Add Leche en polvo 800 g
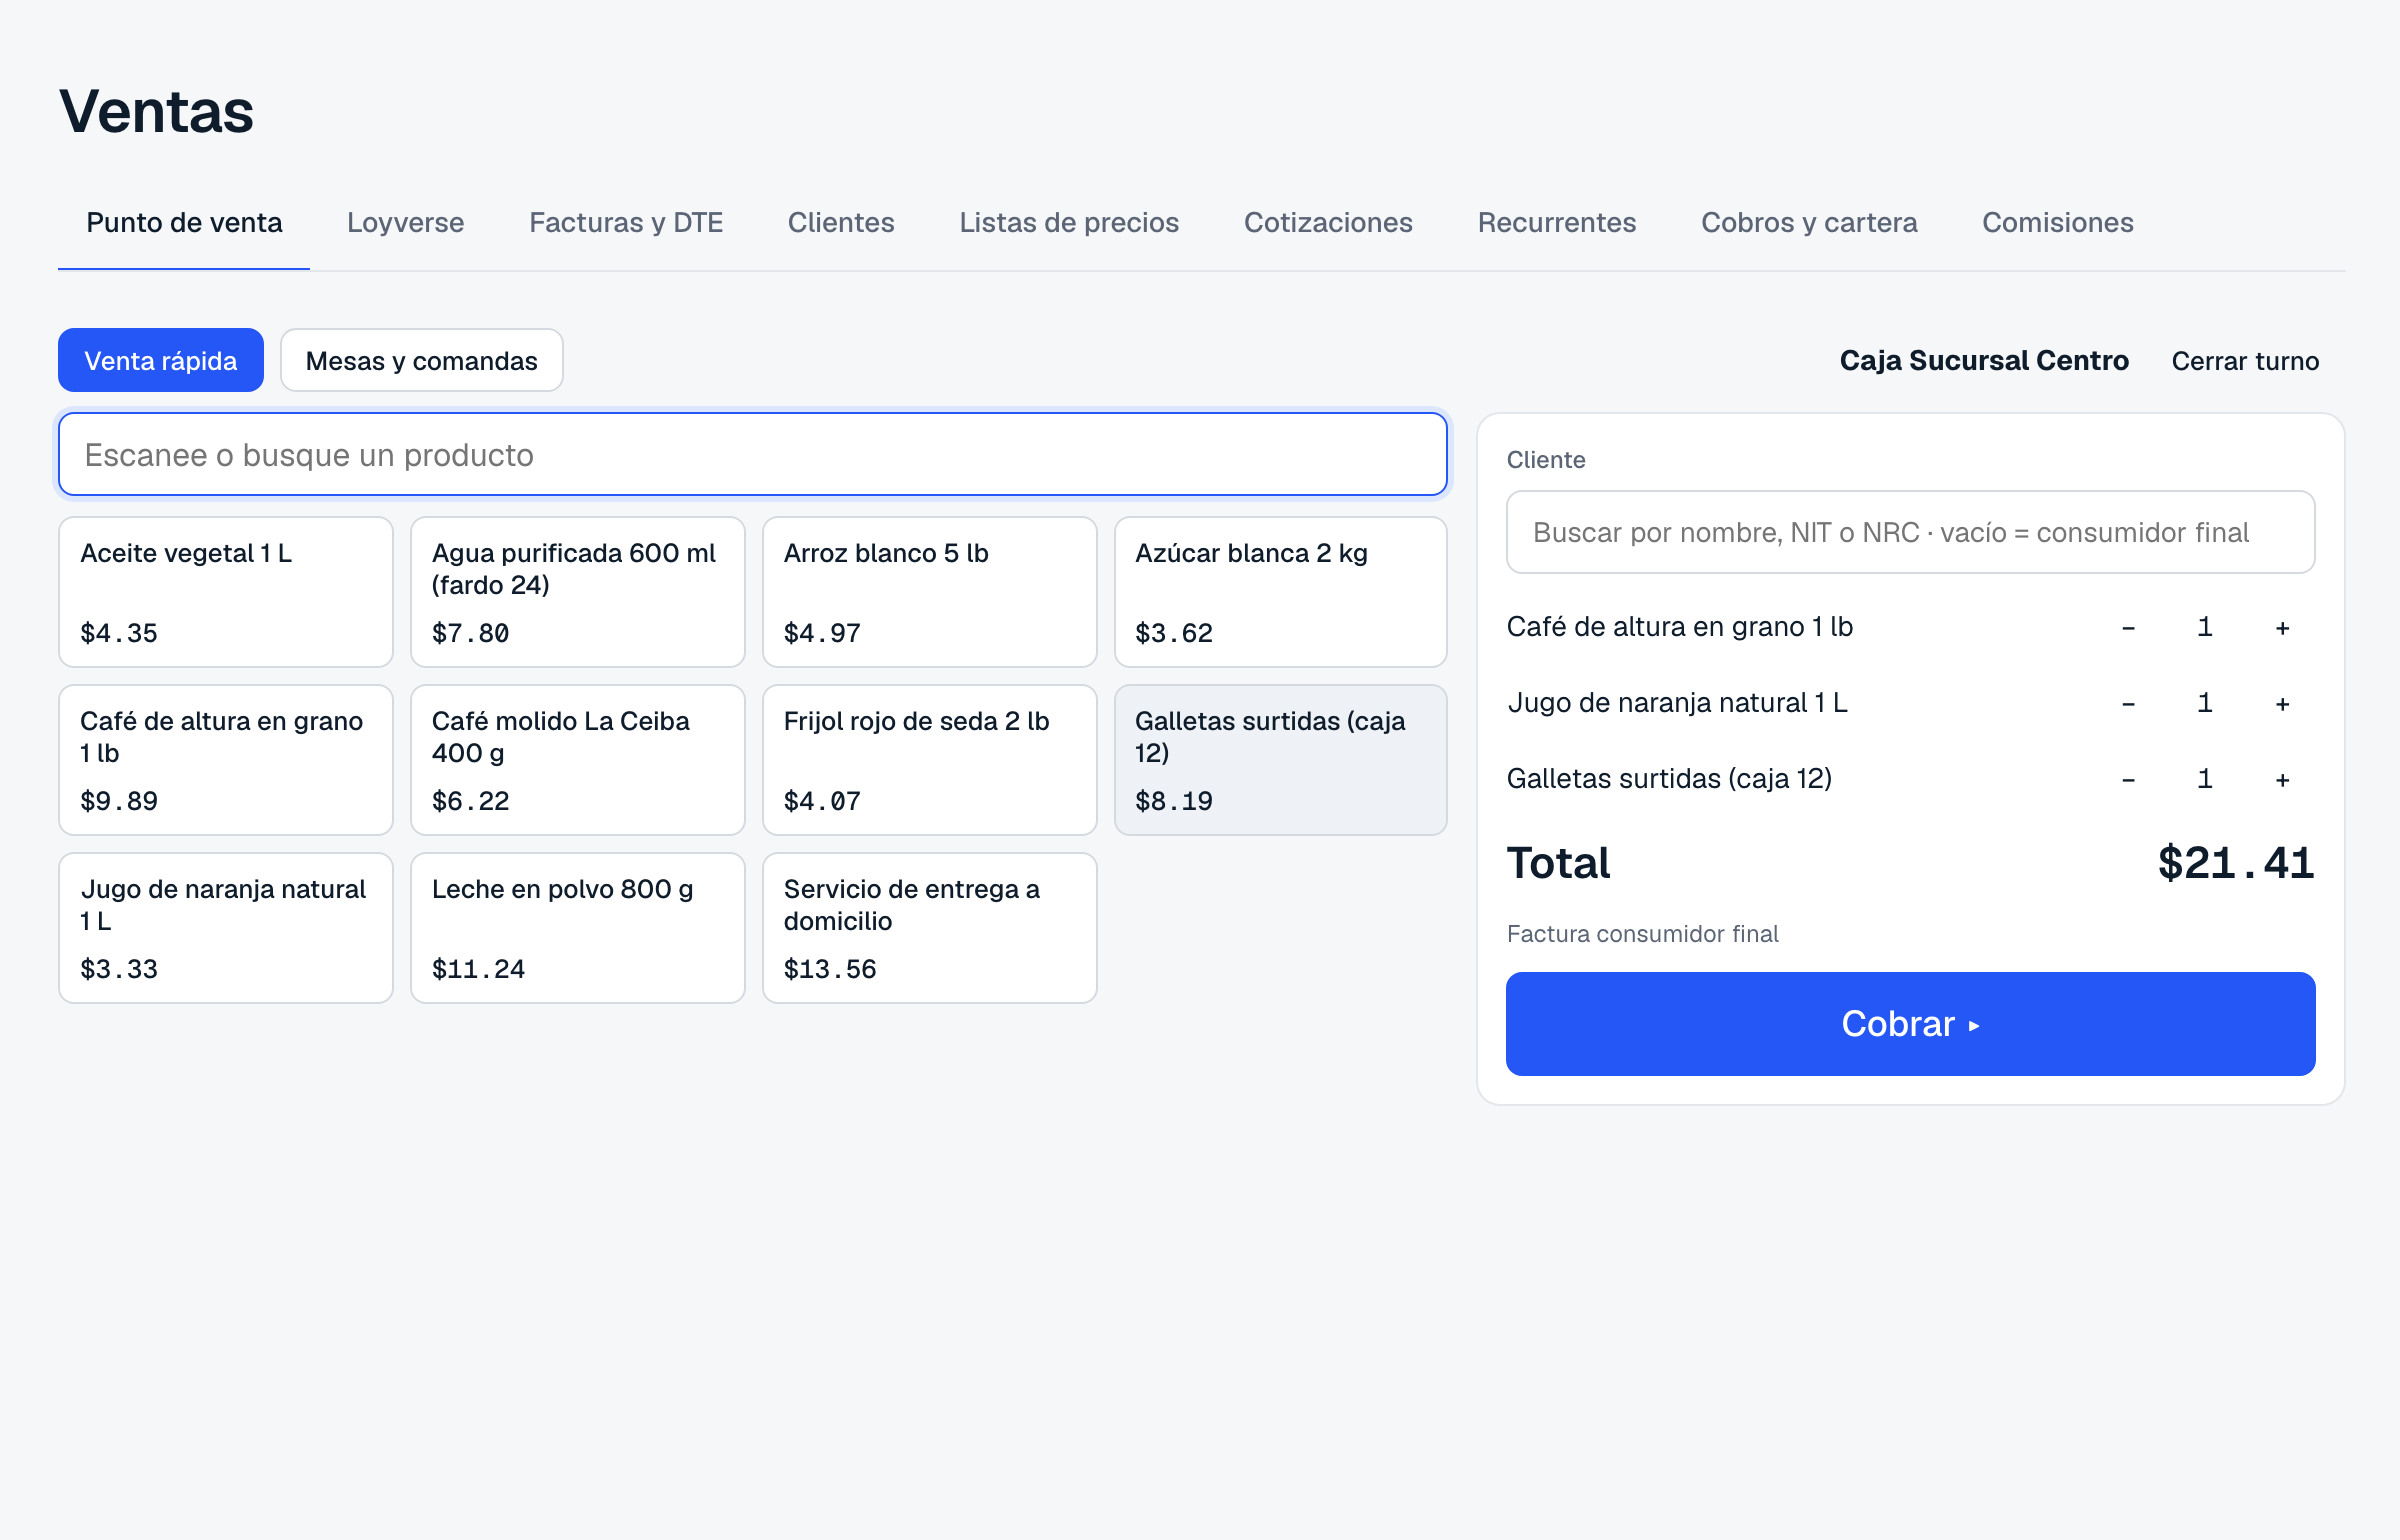Viewport: 2400px width, 1540px height. tap(578, 928)
